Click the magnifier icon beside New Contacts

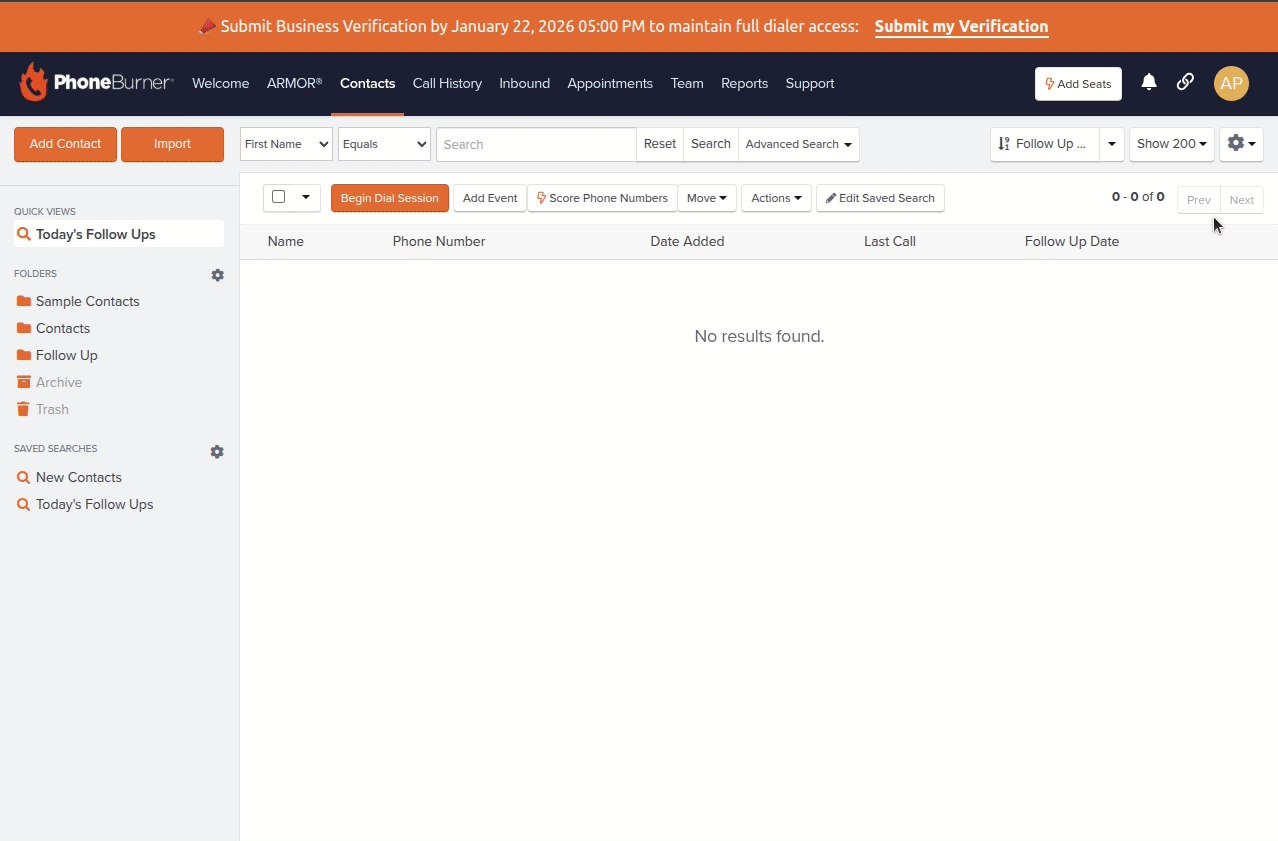point(24,478)
